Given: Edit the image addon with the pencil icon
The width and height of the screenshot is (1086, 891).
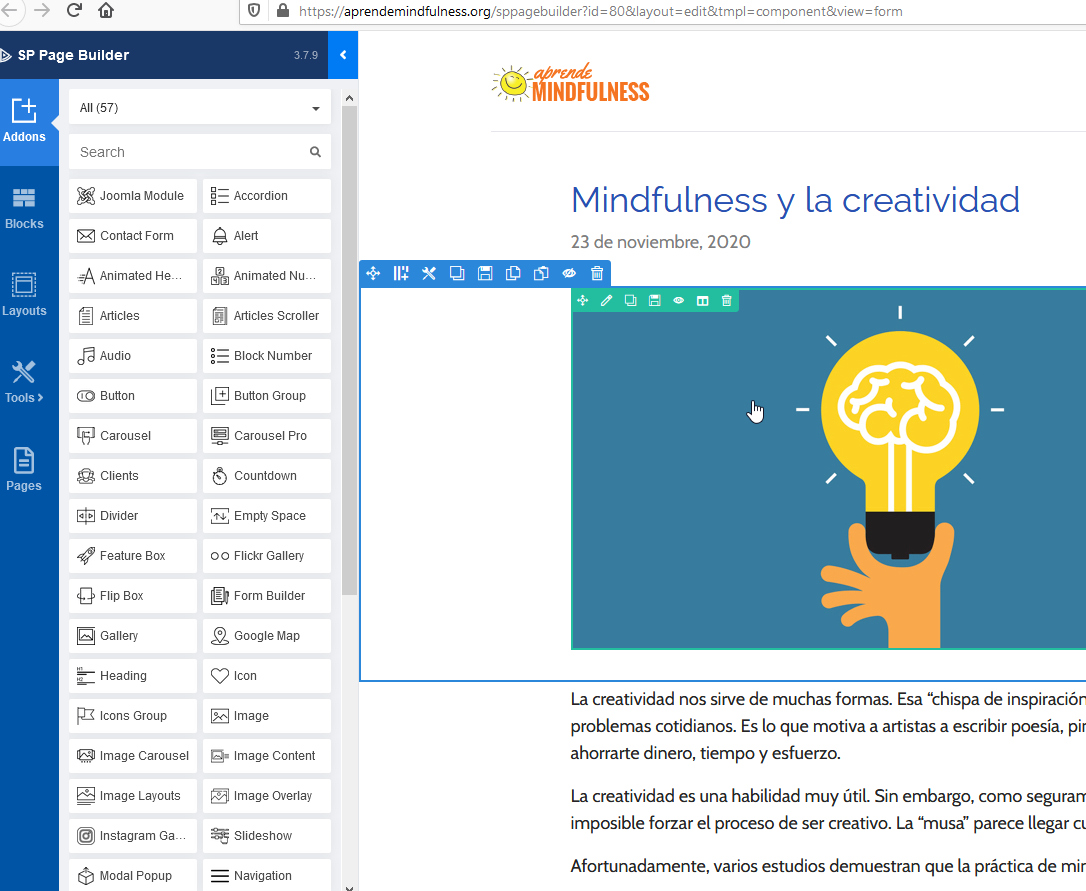Looking at the screenshot, I should 606,301.
